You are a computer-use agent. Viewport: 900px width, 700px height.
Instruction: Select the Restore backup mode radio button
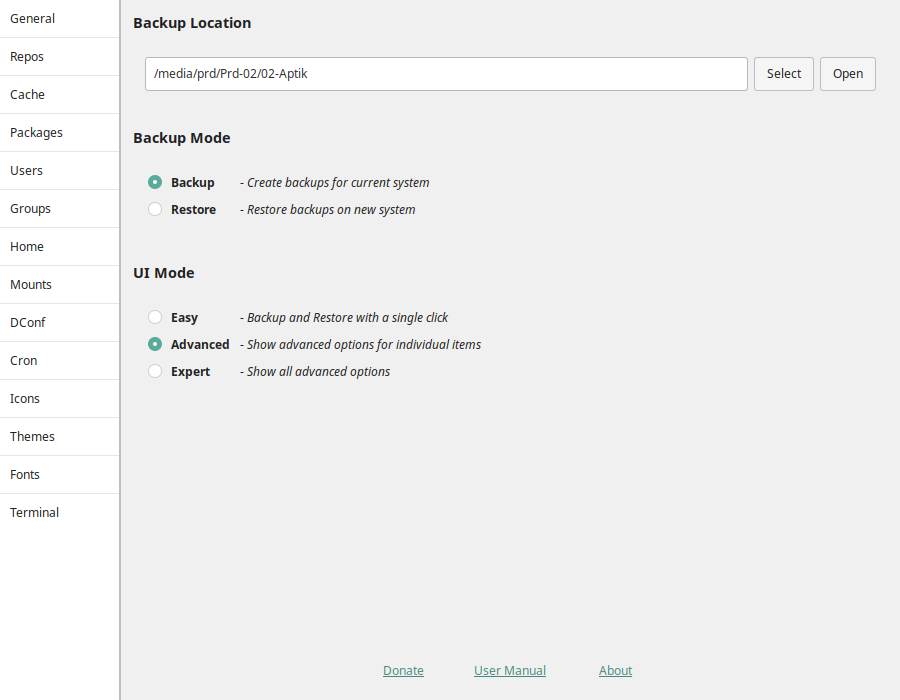pos(155,209)
